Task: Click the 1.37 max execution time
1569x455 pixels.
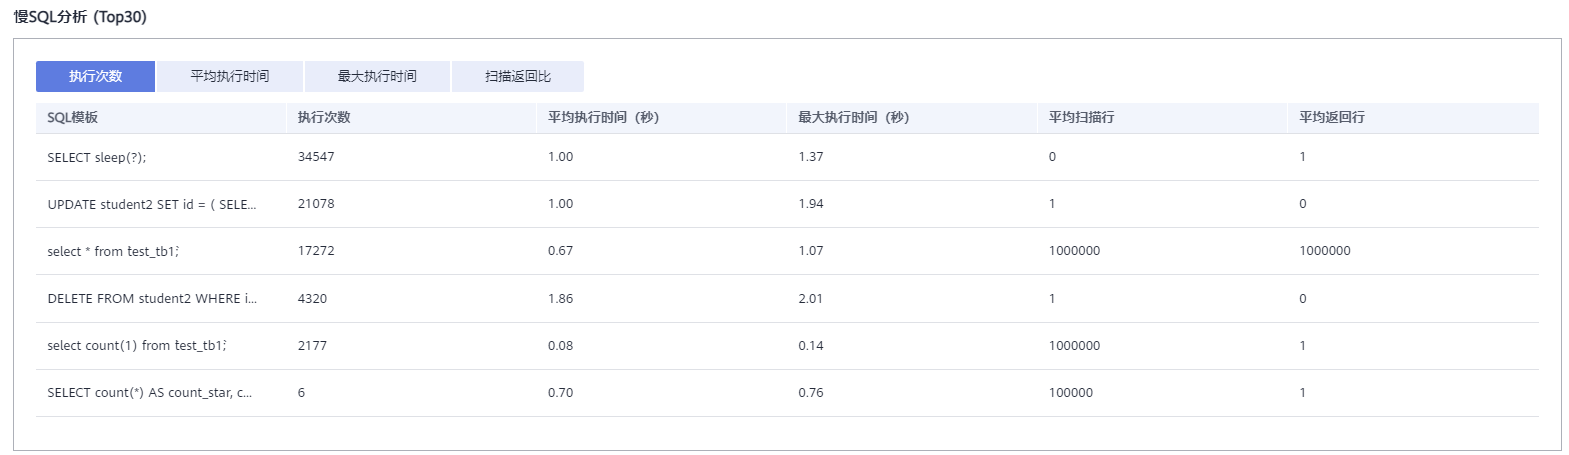Action: coord(811,157)
